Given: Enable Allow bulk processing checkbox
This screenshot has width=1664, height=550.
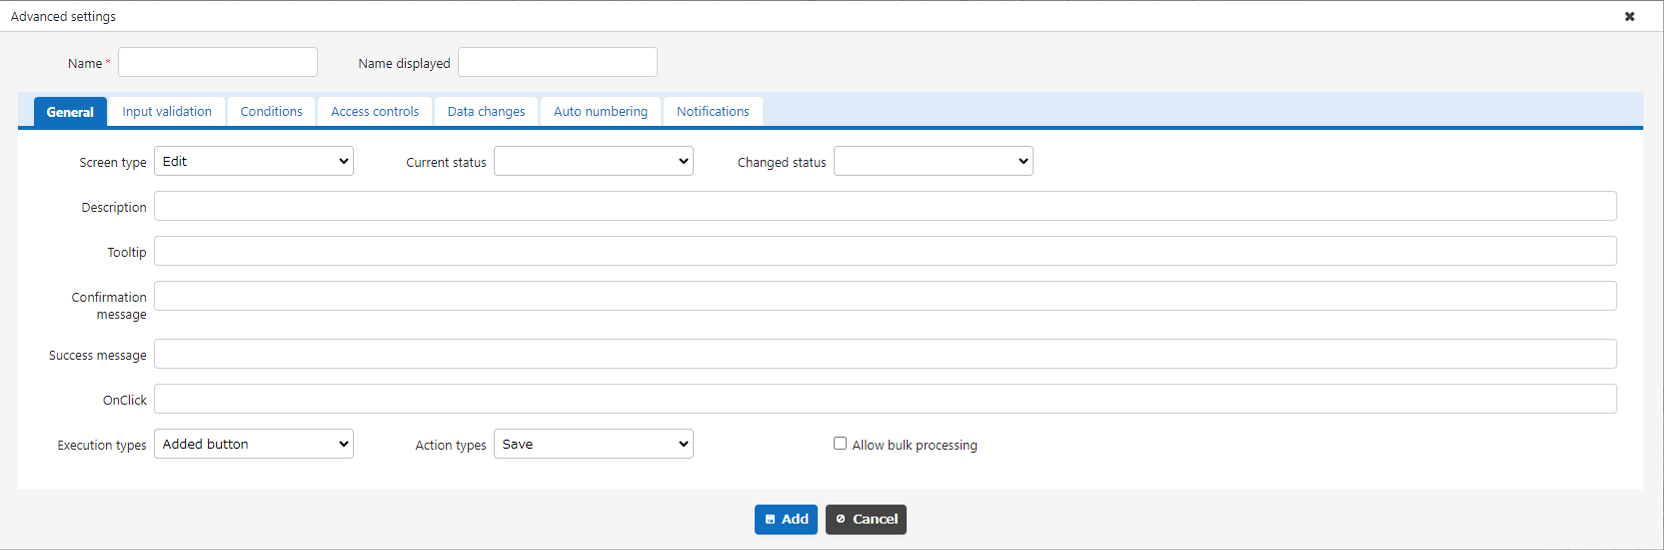Looking at the screenshot, I should point(840,443).
